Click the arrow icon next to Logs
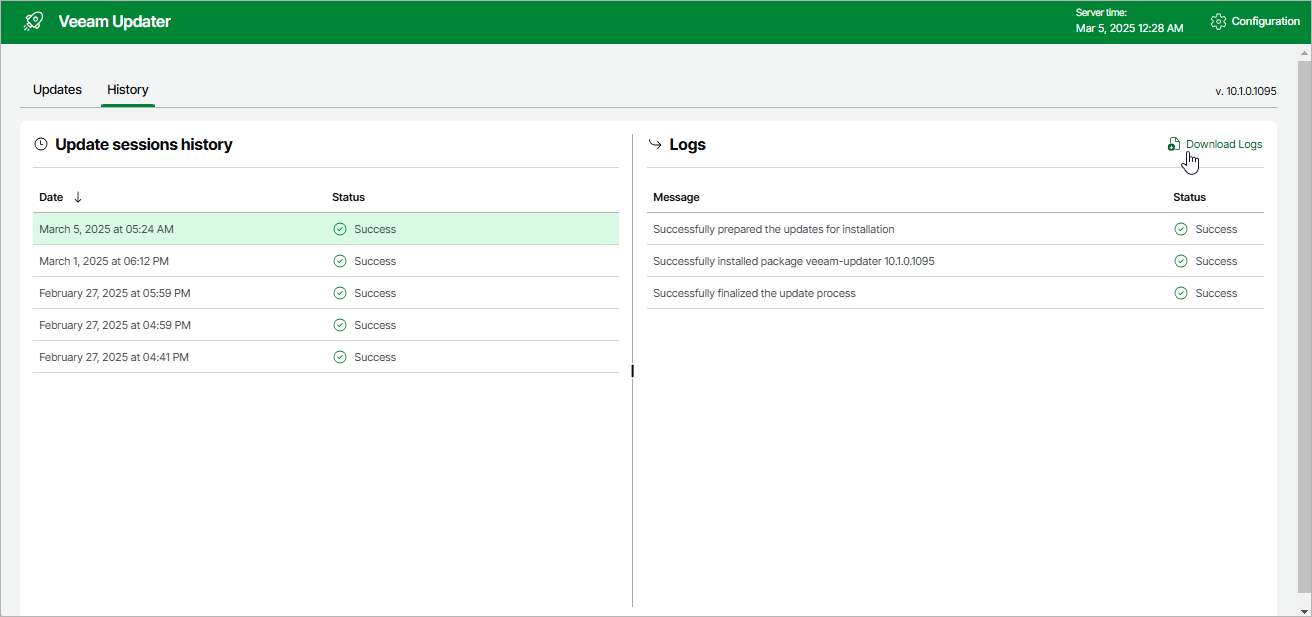The image size is (1312, 617). pos(656,145)
